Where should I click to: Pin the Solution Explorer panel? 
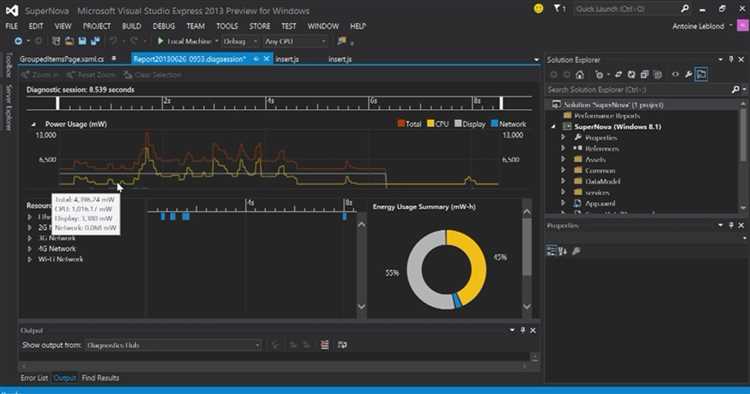point(731,59)
